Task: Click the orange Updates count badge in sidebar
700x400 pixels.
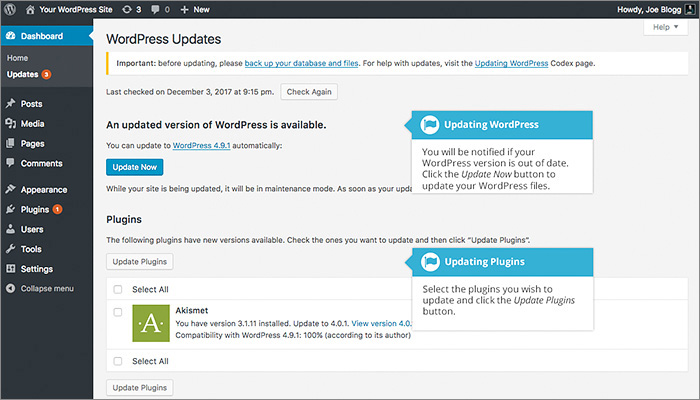Action: (x=46, y=74)
